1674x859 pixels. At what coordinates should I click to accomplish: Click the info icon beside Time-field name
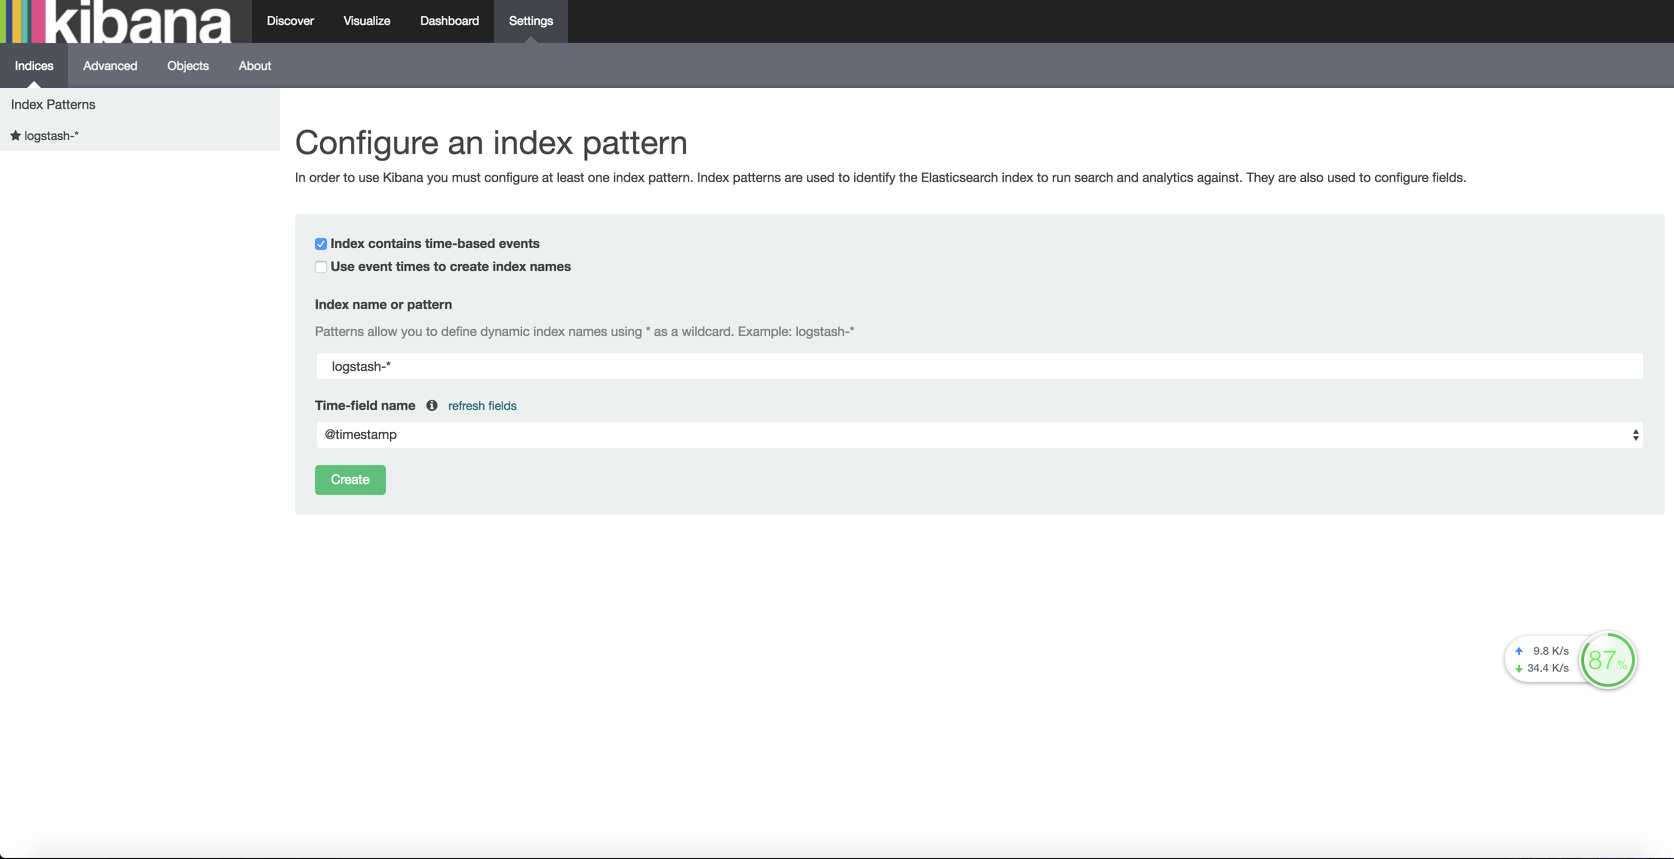pyautogui.click(x=432, y=405)
